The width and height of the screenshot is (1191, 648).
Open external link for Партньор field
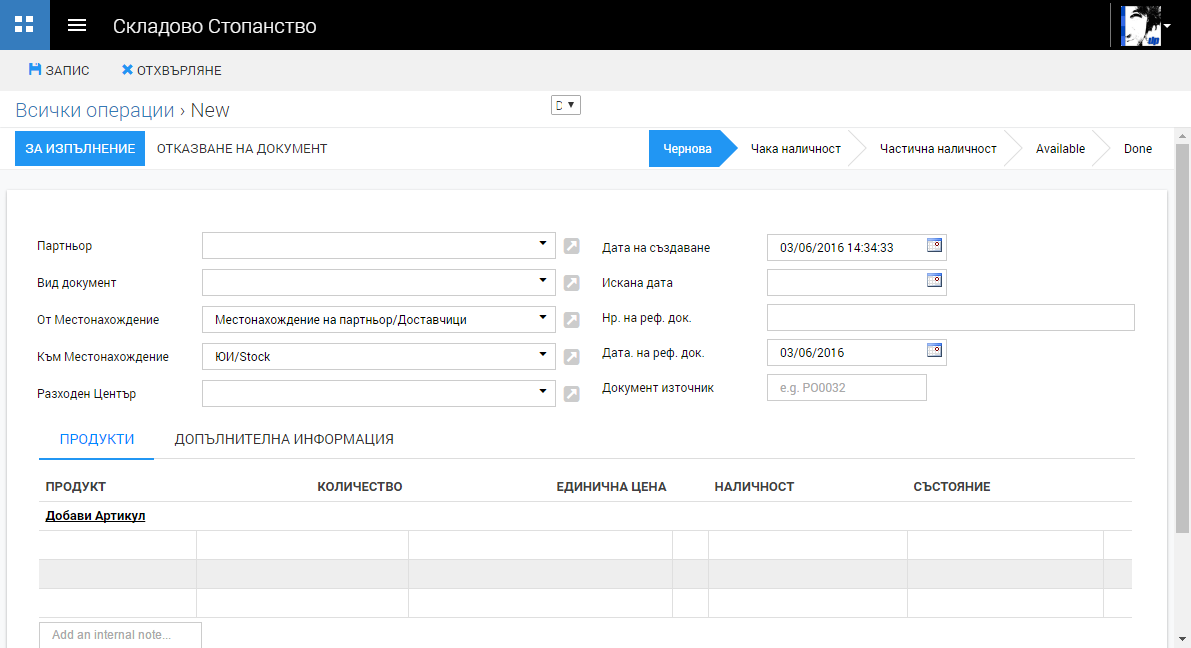571,246
